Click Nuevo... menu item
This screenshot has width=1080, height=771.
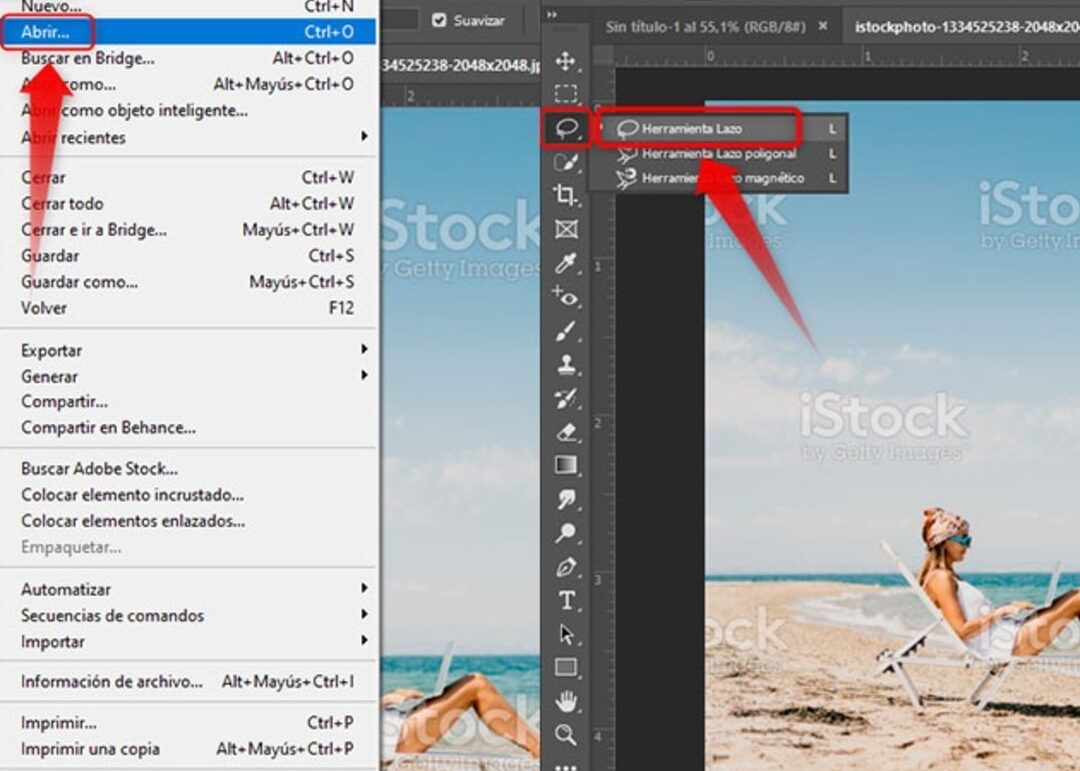(188, 8)
